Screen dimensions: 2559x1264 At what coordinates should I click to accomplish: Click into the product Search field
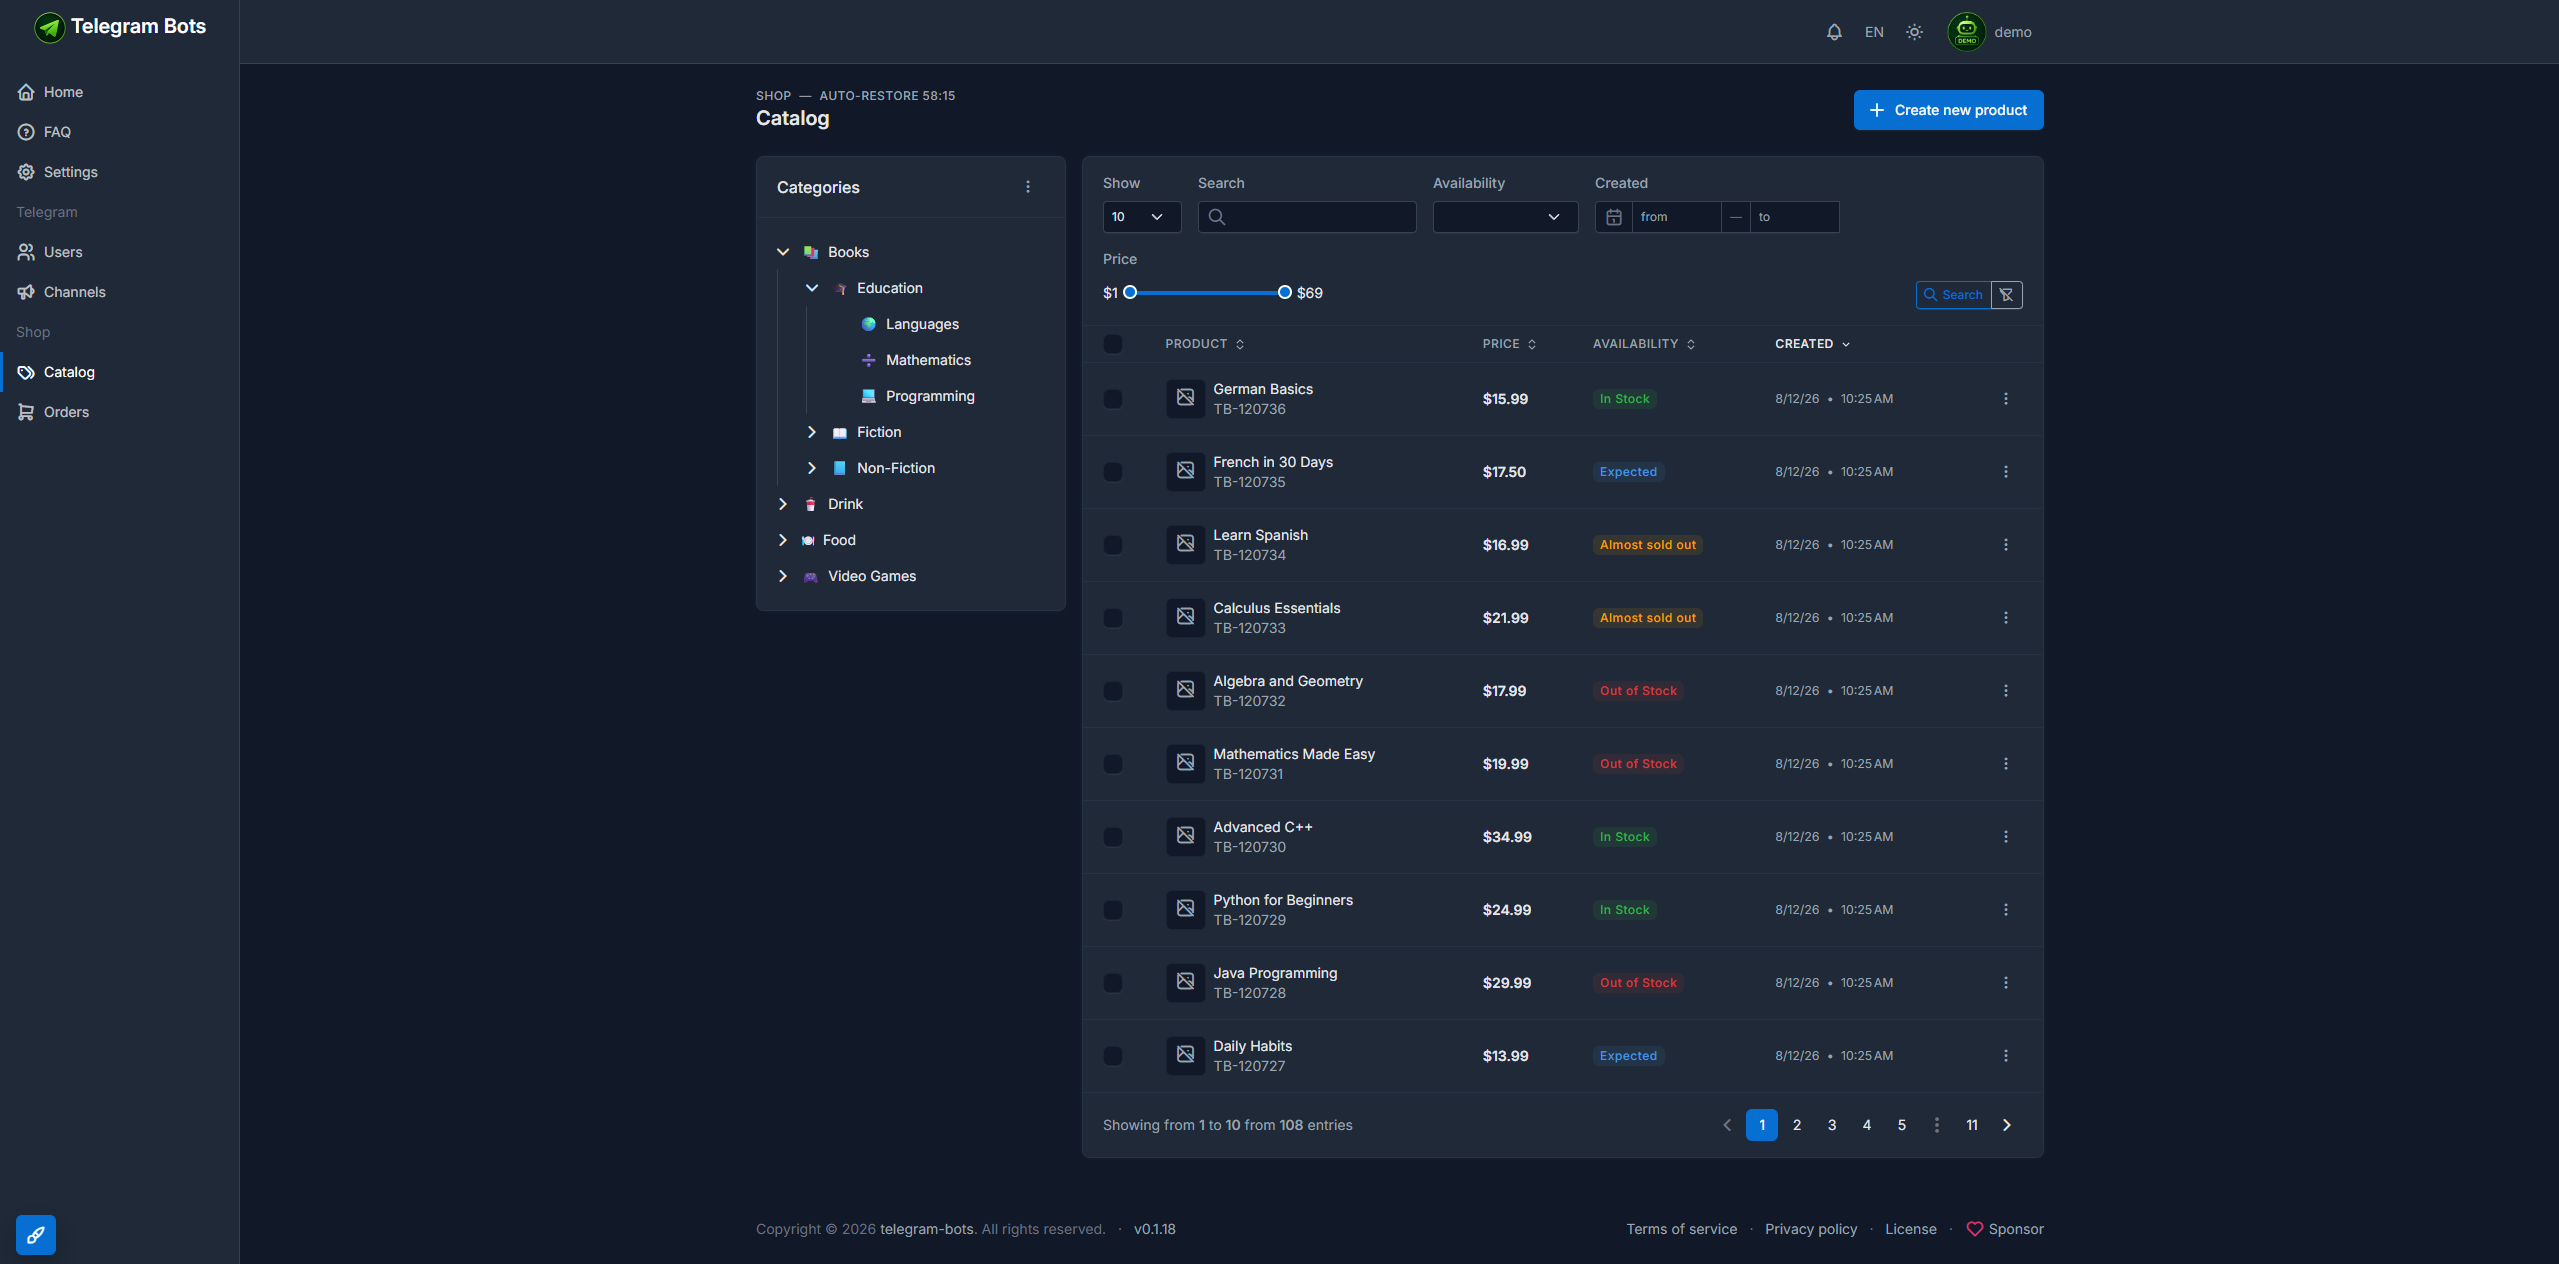[1307, 217]
